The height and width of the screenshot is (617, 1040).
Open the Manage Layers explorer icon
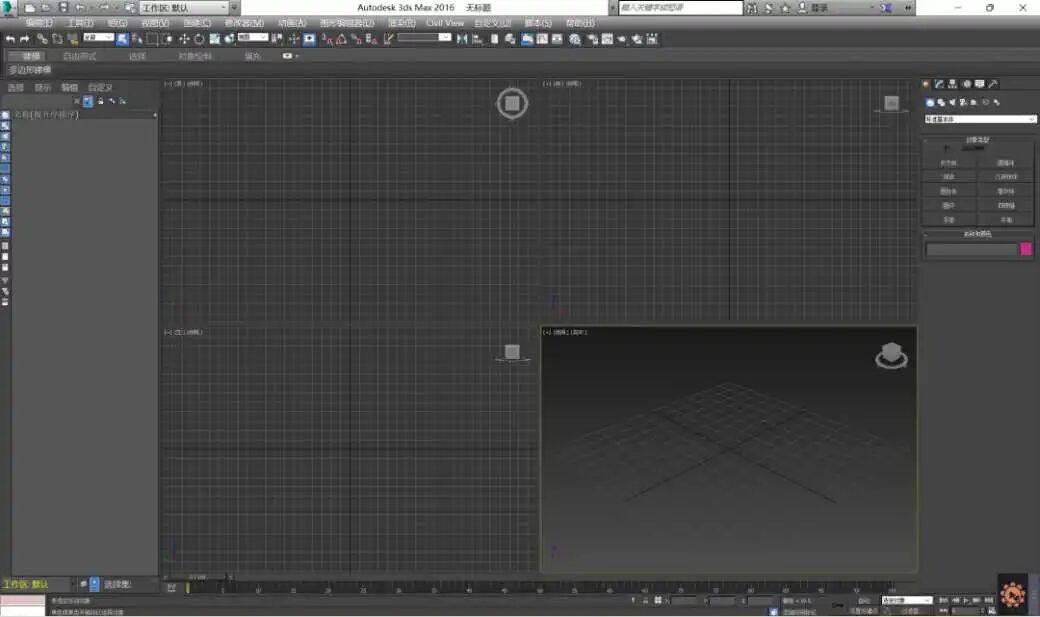pos(511,39)
